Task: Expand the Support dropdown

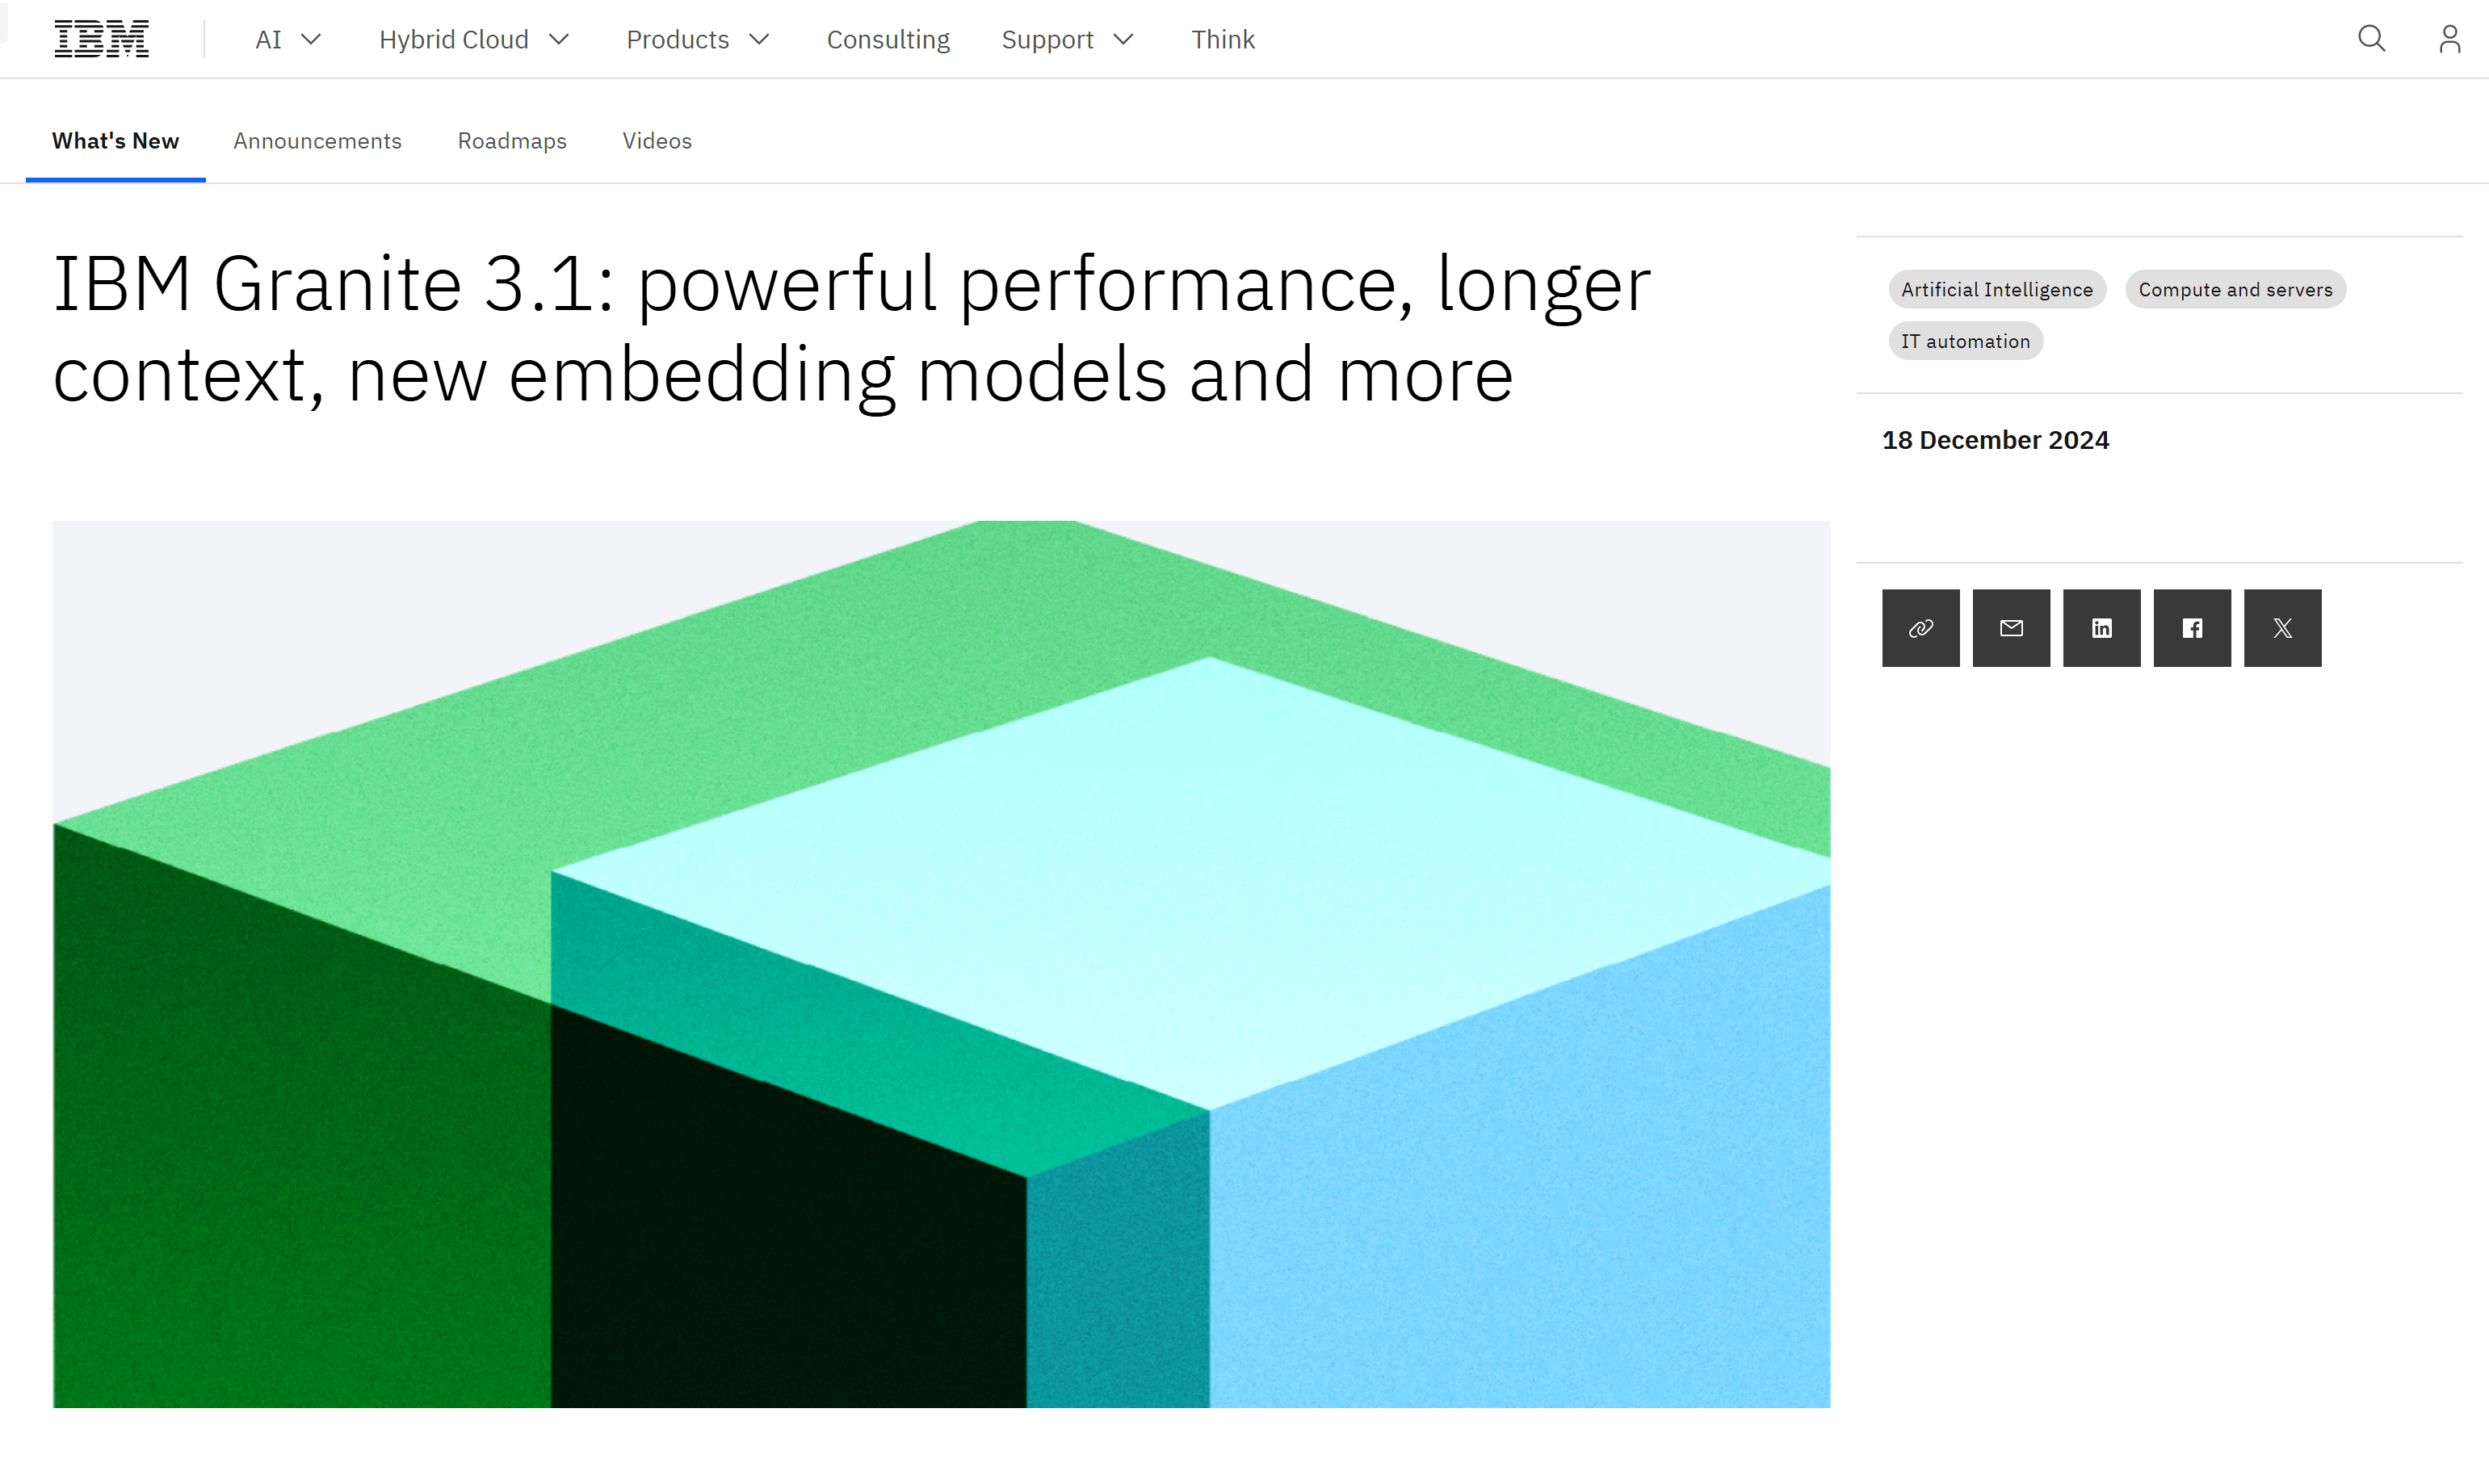Action: (x=1067, y=39)
